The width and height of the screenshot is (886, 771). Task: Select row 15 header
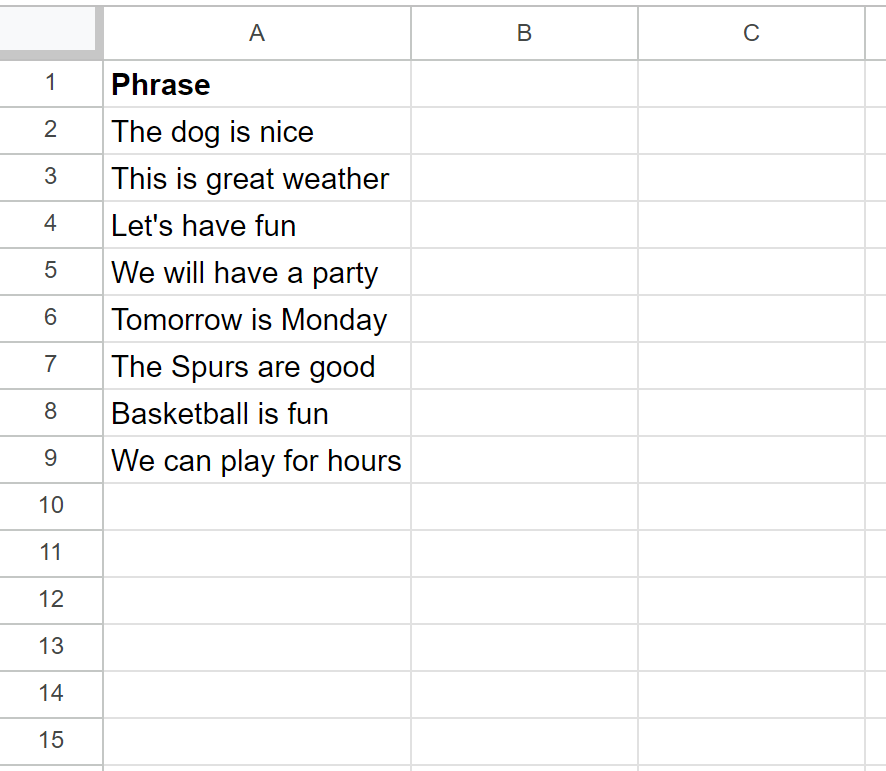pyautogui.click(x=51, y=741)
